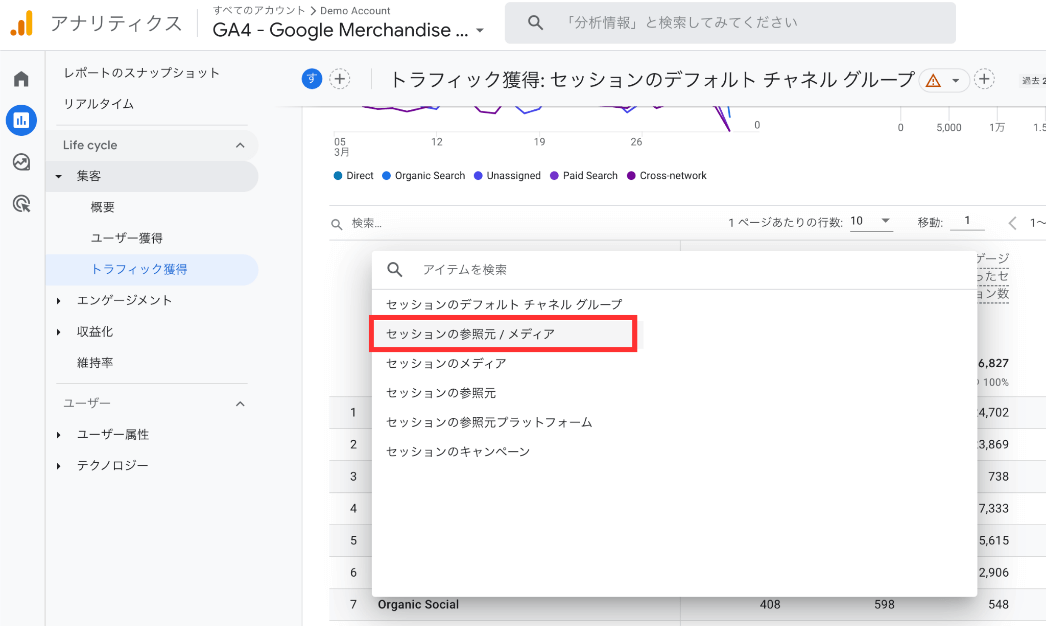
Task: Open 維持率 report
Action: tap(95, 362)
